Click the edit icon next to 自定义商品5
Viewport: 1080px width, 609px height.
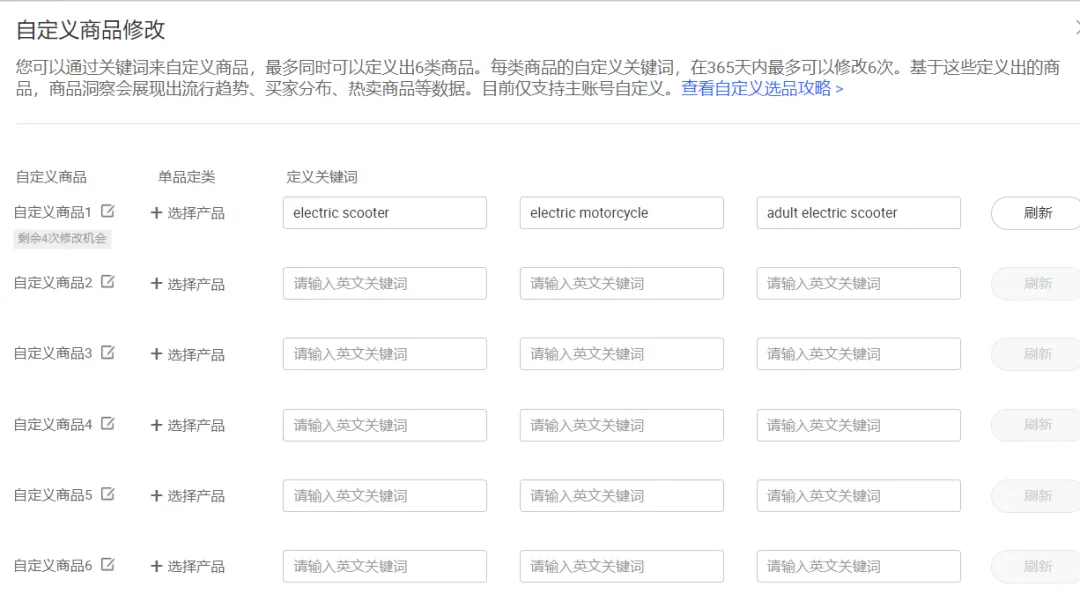coord(107,494)
